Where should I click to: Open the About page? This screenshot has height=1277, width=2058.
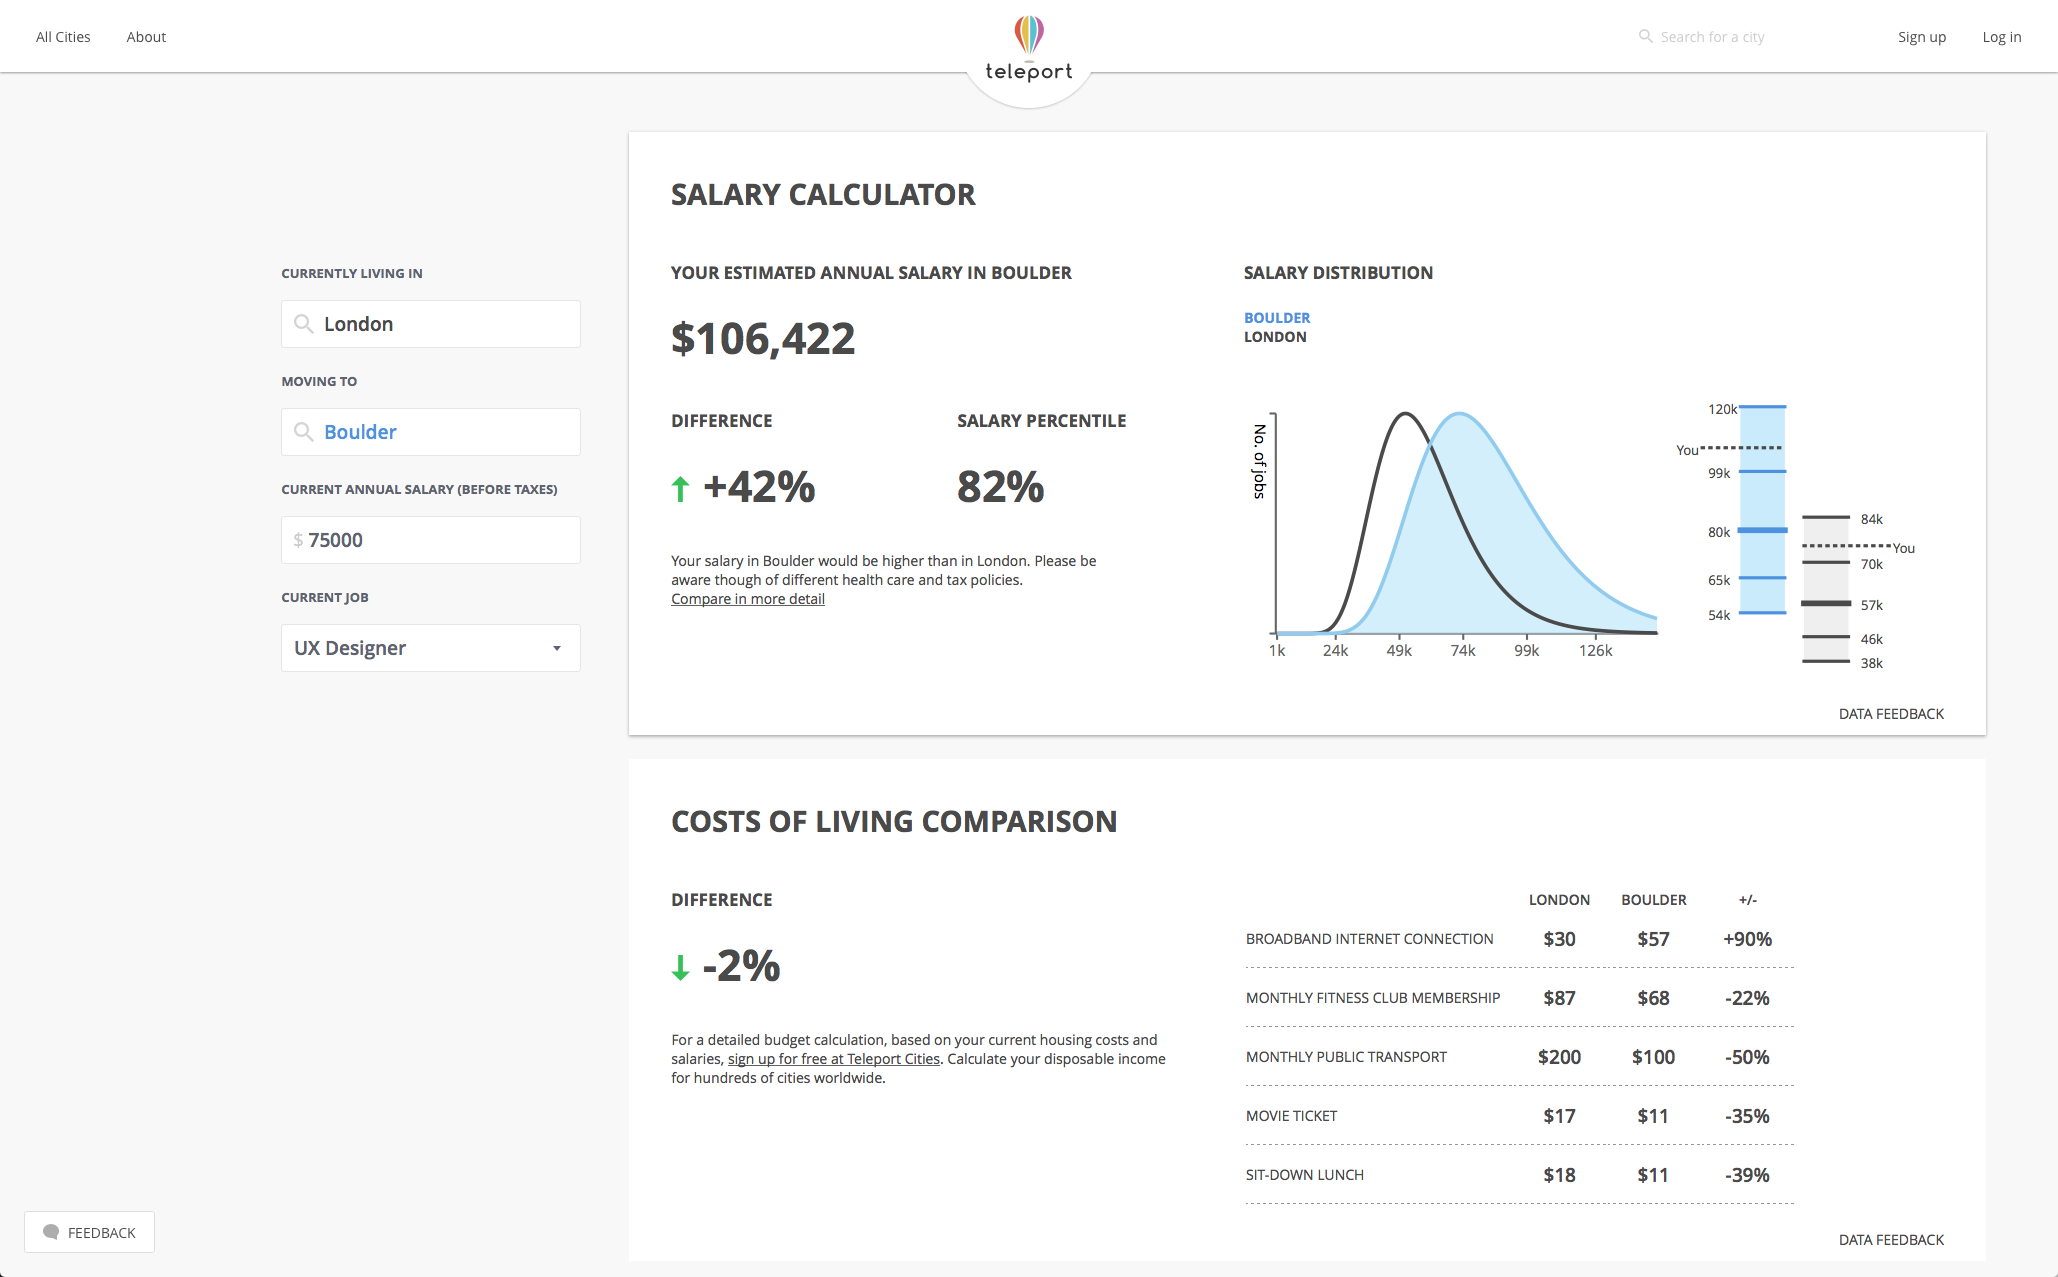[x=146, y=37]
